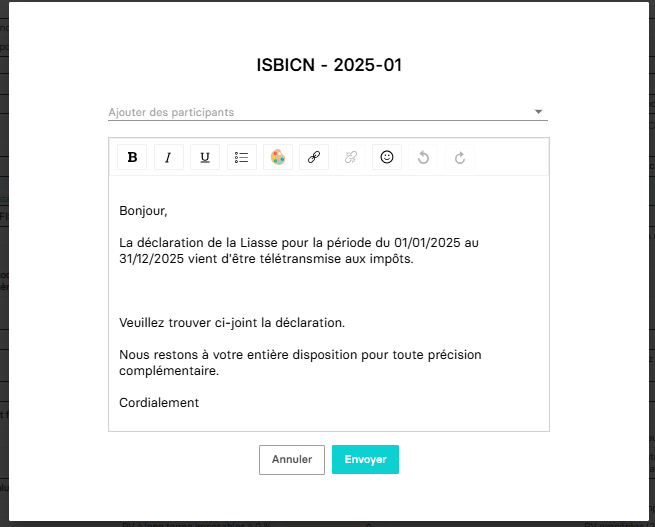Undo the last edit

point(423,158)
